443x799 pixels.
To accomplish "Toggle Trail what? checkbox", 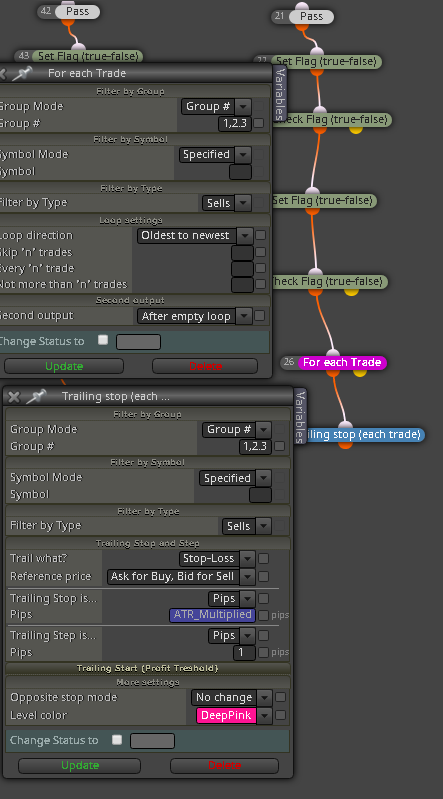I will (x=263, y=558).
